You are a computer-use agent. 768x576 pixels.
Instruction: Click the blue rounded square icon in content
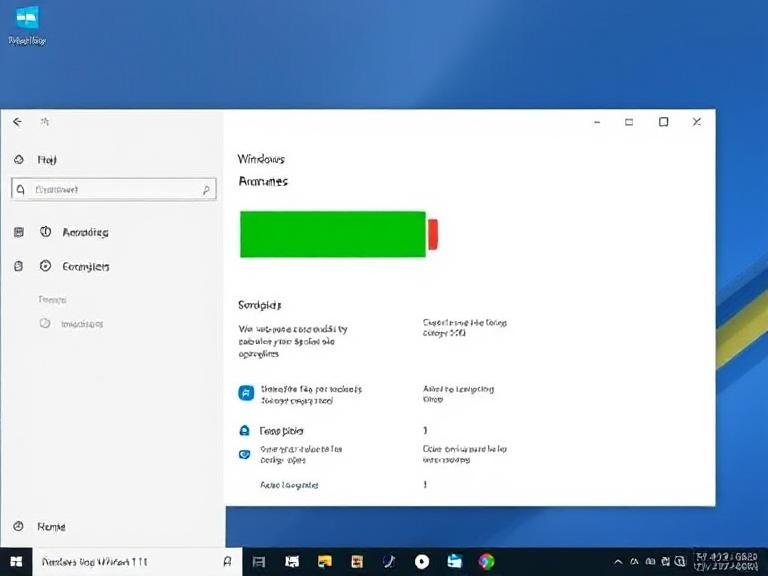tap(246, 393)
